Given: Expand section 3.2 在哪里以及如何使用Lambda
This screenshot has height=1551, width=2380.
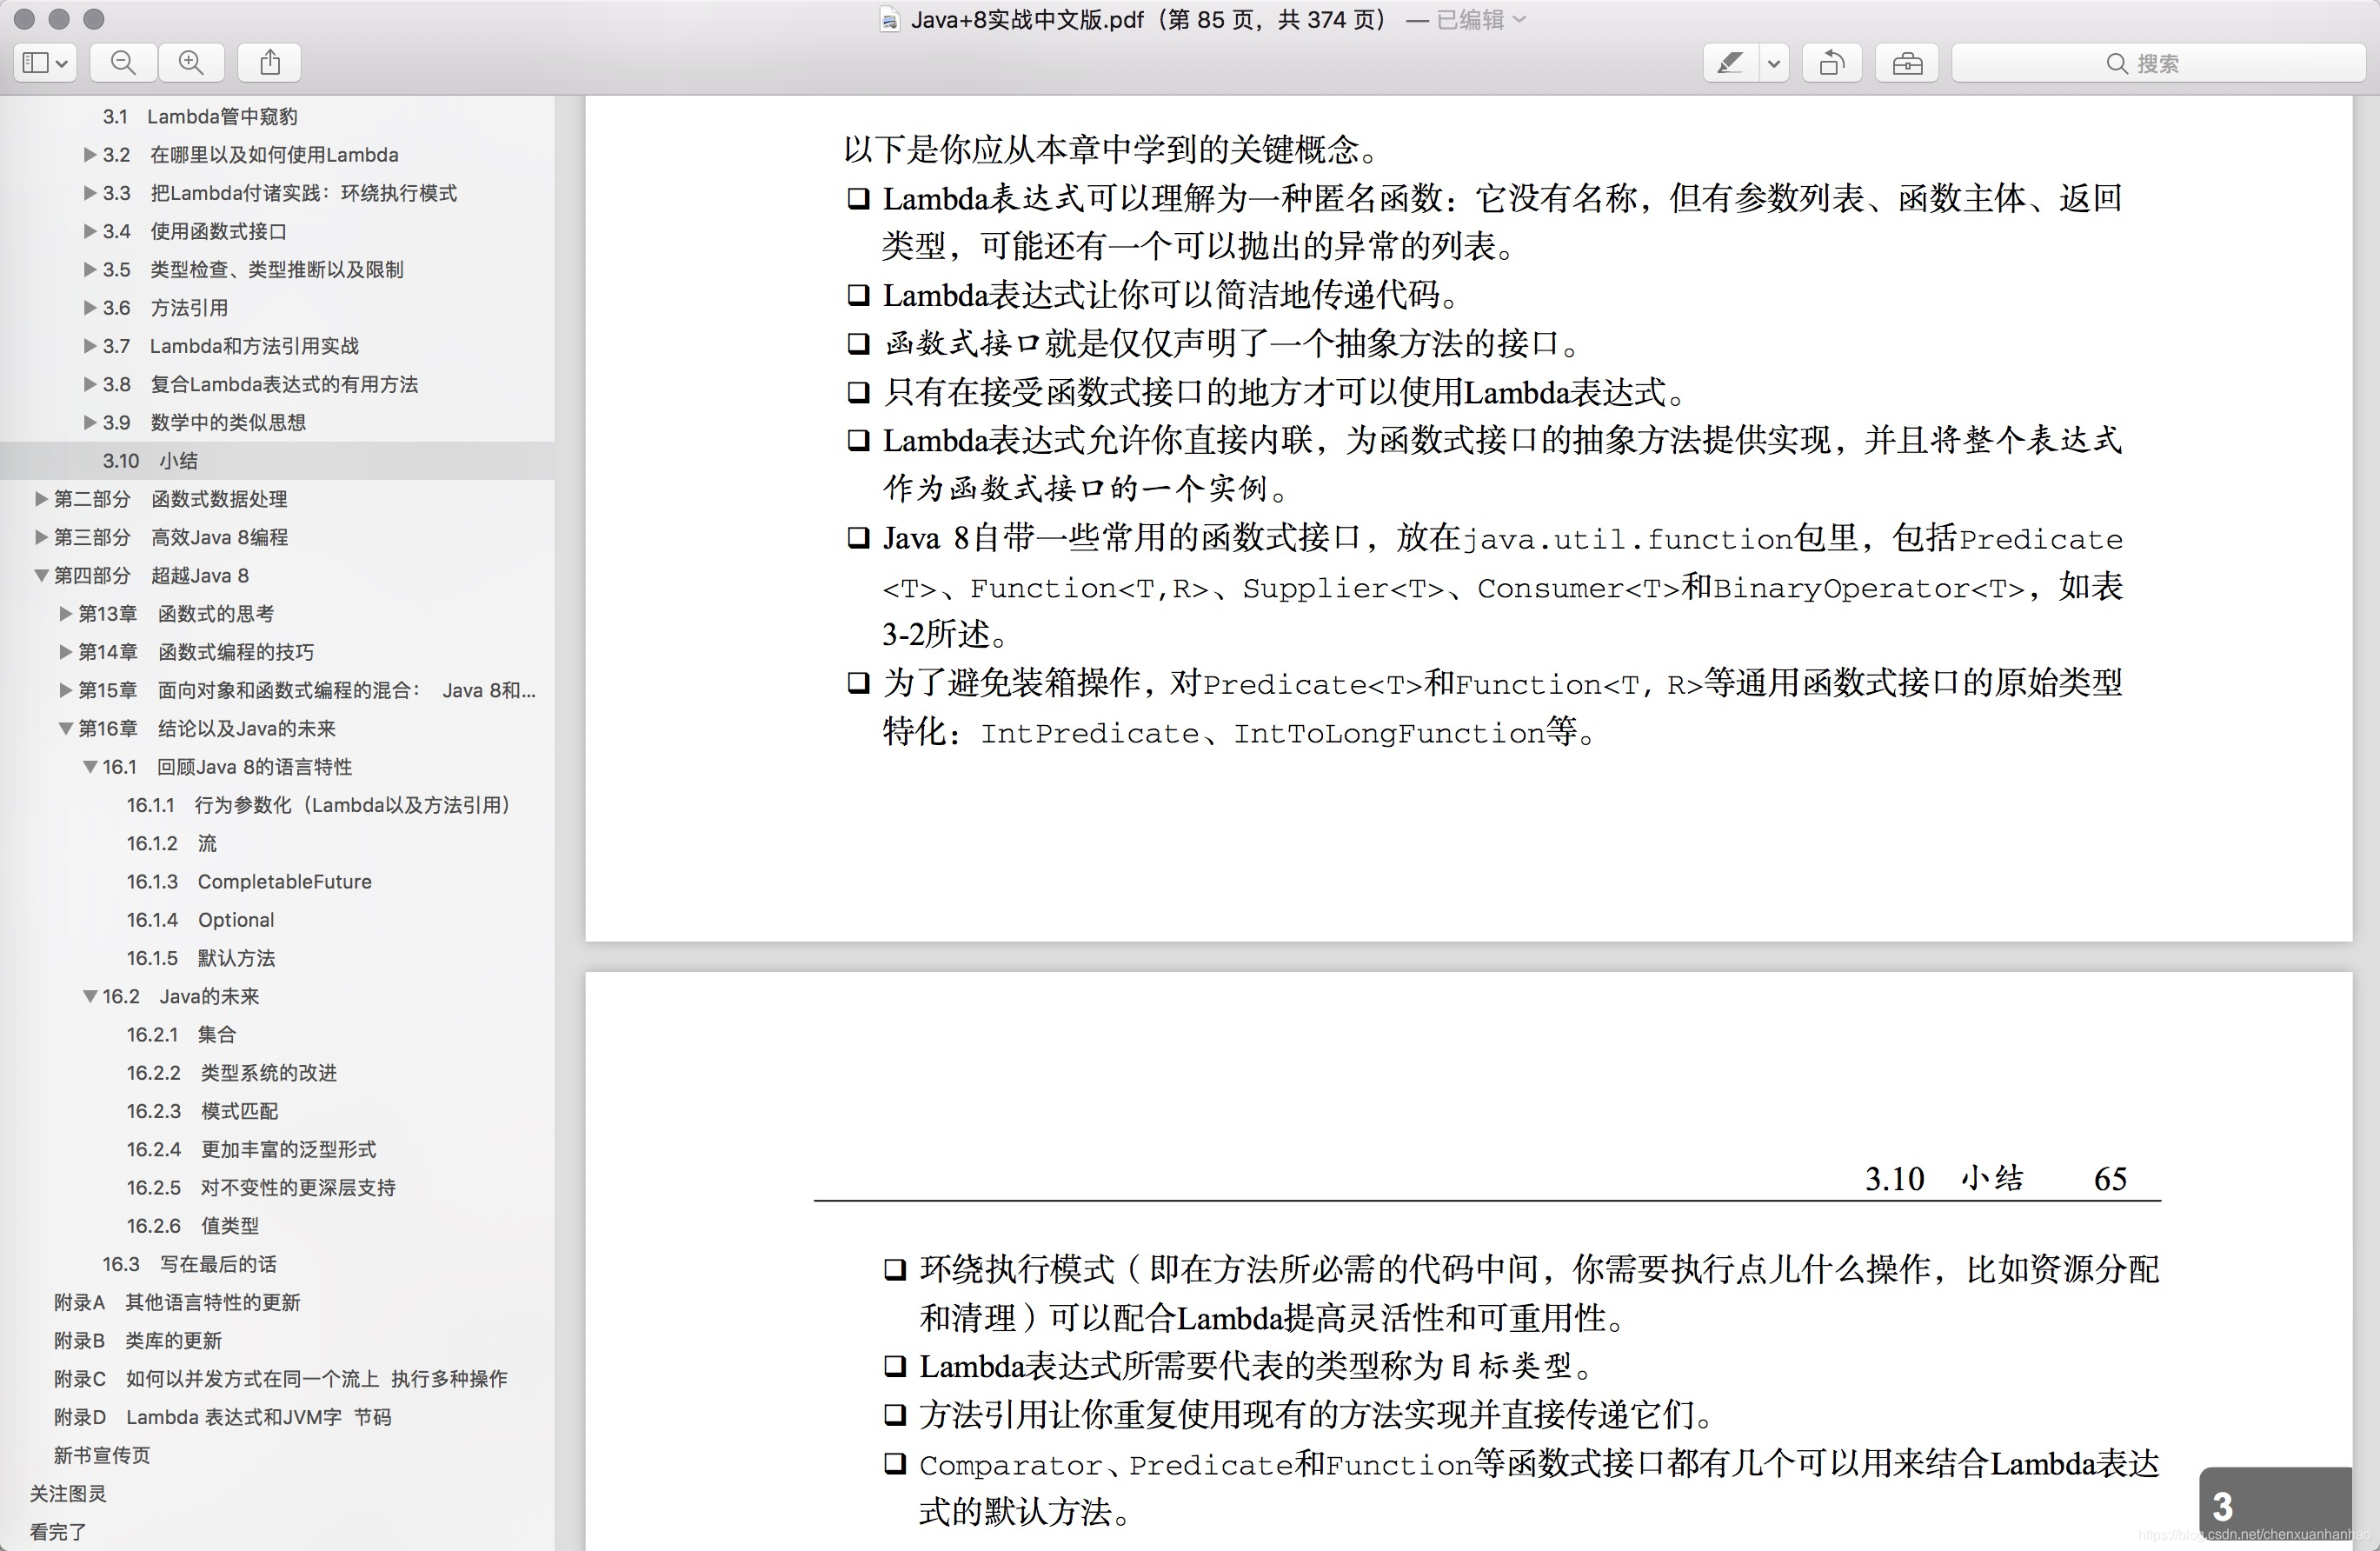Looking at the screenshot, I should pos(90,154).
